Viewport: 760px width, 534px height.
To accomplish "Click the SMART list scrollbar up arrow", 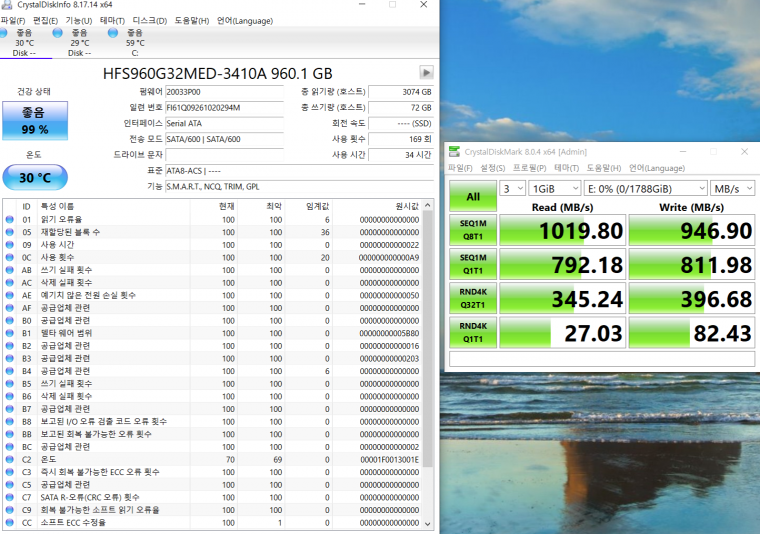I will (x=428, y=205).
